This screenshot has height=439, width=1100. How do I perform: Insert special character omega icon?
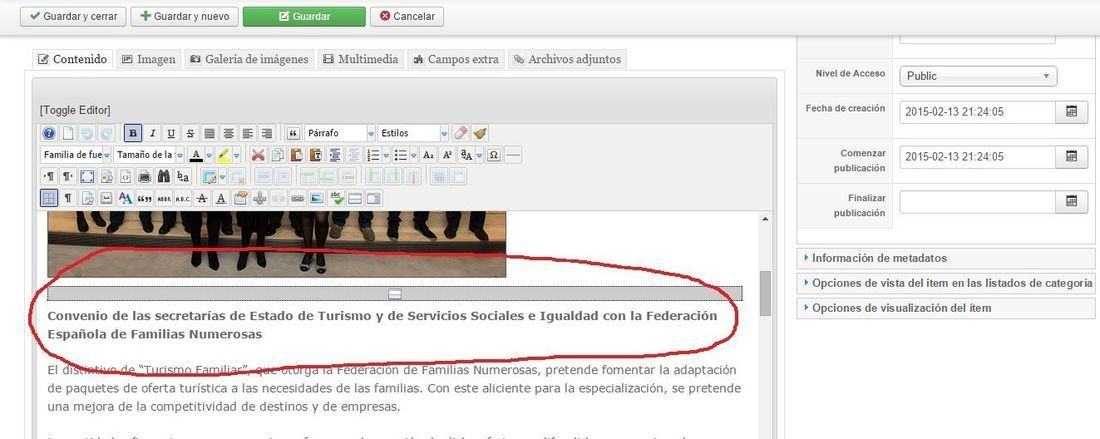493,156
